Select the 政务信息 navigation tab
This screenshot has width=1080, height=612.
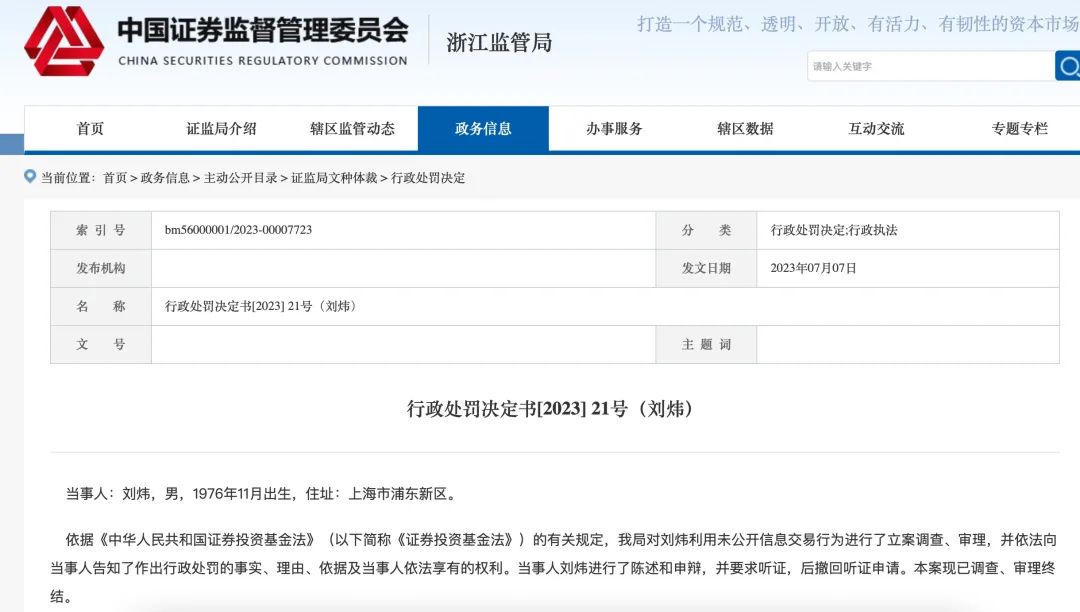(484, 128)
